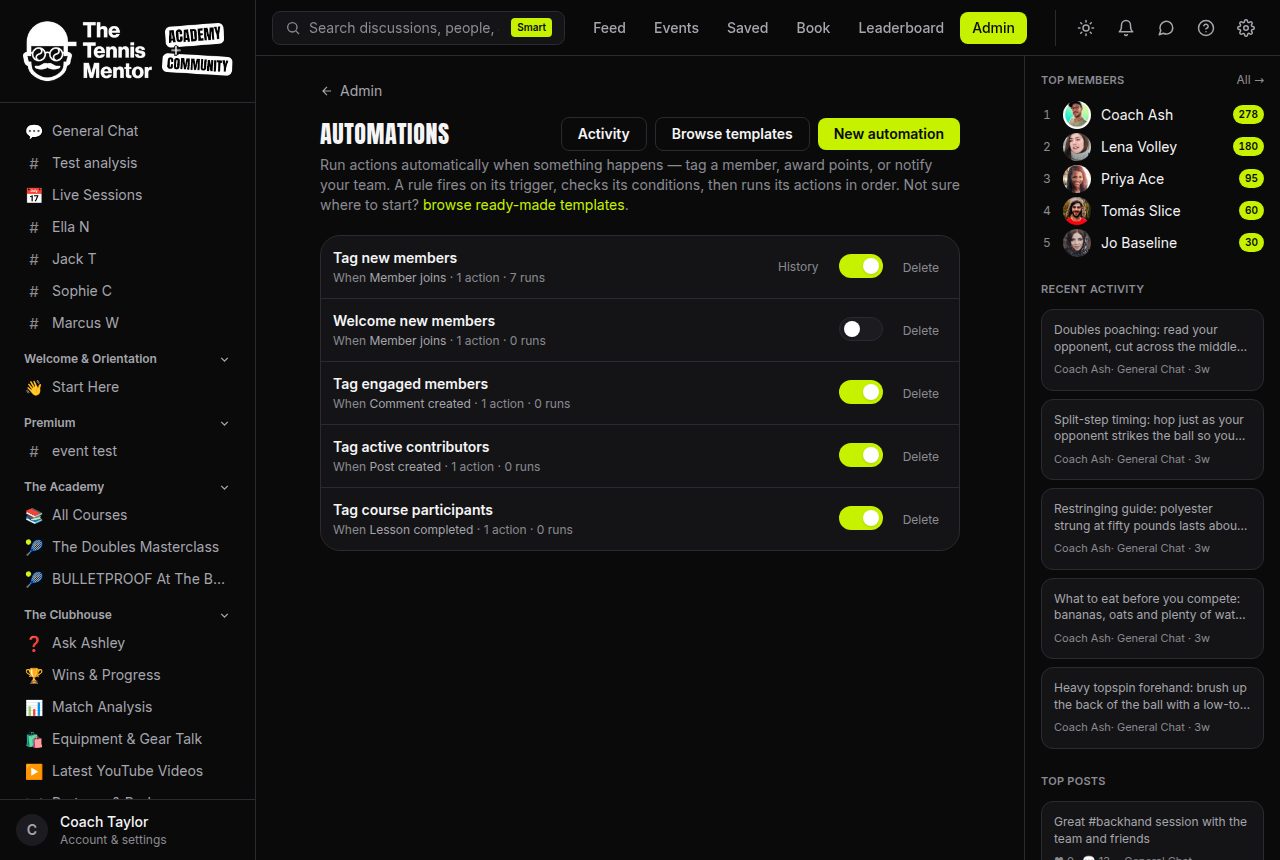
Task: Open the Doubles poaching activity card
Action: click(1152, 350)
